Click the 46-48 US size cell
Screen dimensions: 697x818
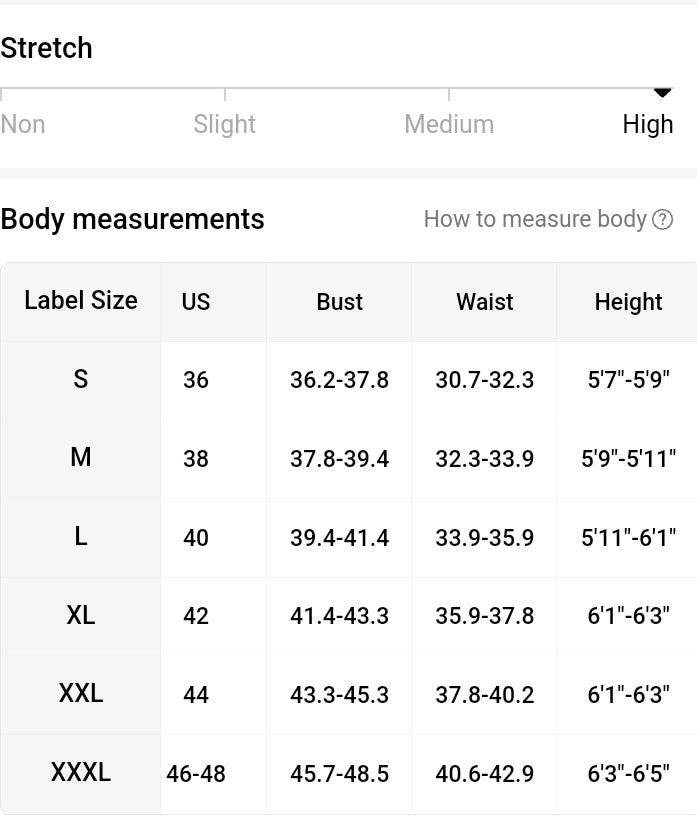click(x=196, y=774)
